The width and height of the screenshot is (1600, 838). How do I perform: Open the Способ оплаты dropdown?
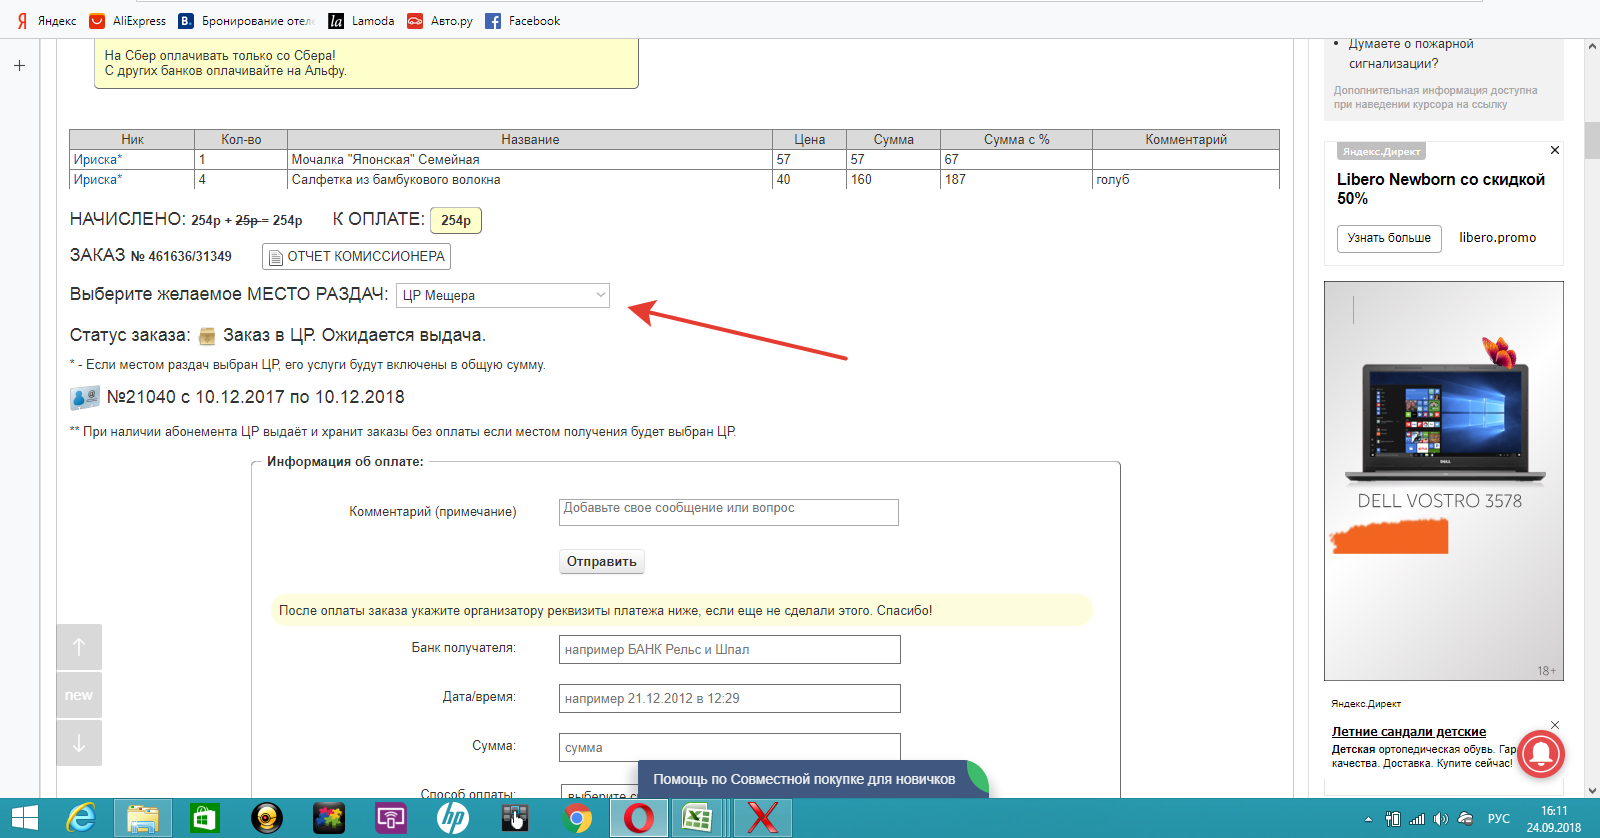click(598, 792)
